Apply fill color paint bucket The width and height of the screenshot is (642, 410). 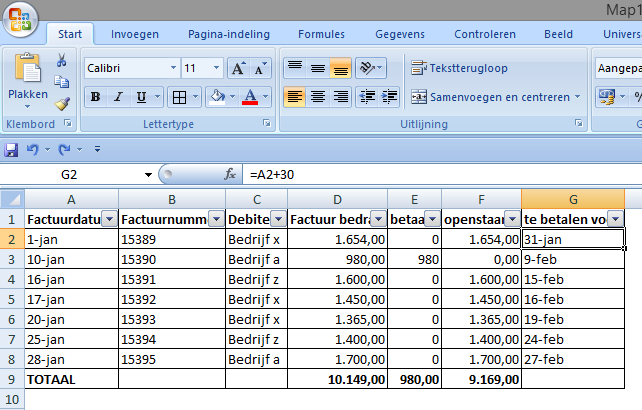pyautogui.click(x=217, y=97)
